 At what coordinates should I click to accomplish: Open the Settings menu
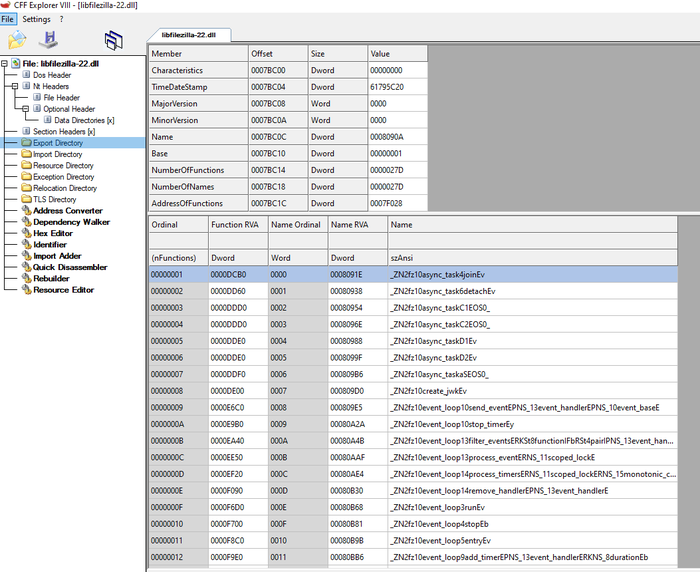pyautogui.click(x=36, y=19)
